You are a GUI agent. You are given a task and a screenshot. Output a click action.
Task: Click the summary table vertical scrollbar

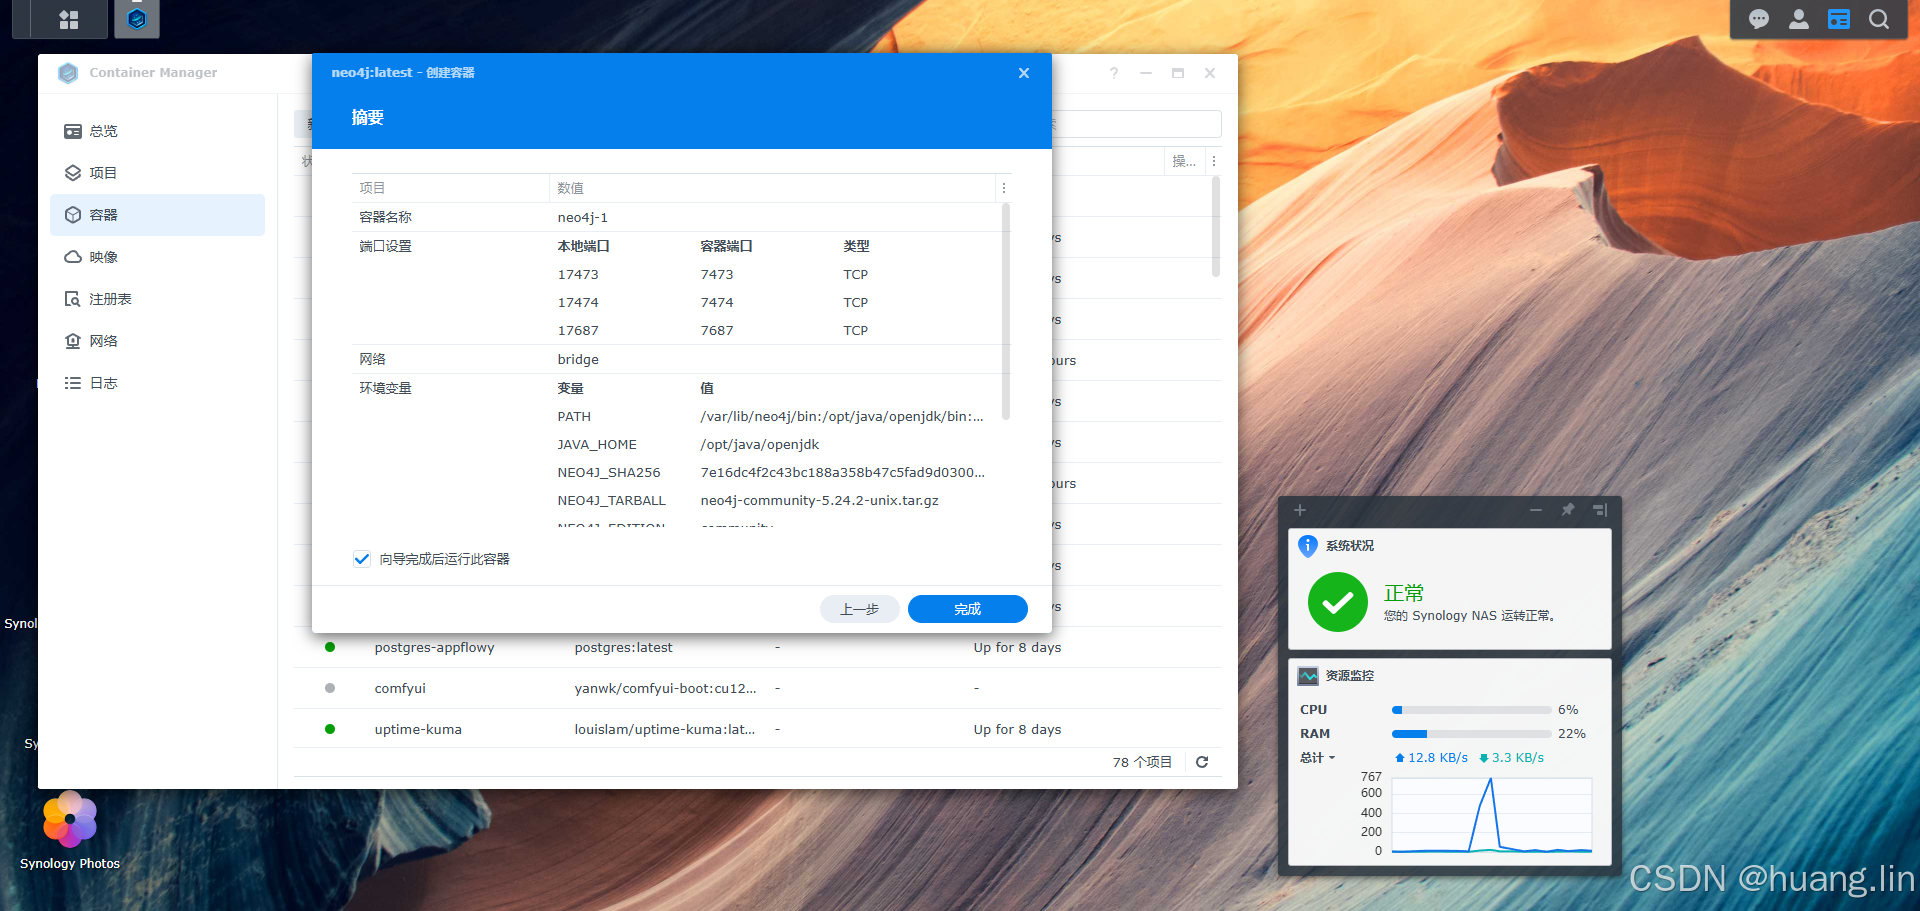(1005, 312)
